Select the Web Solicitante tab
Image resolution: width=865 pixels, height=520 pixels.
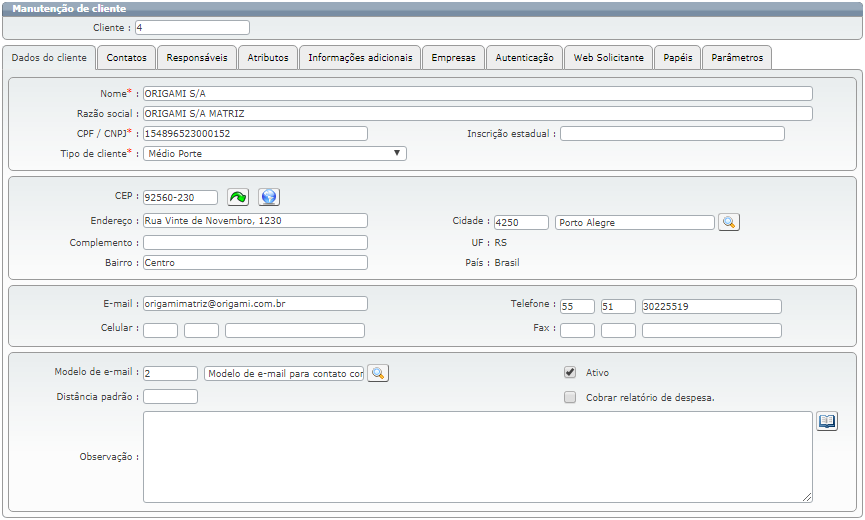point(608,57)
